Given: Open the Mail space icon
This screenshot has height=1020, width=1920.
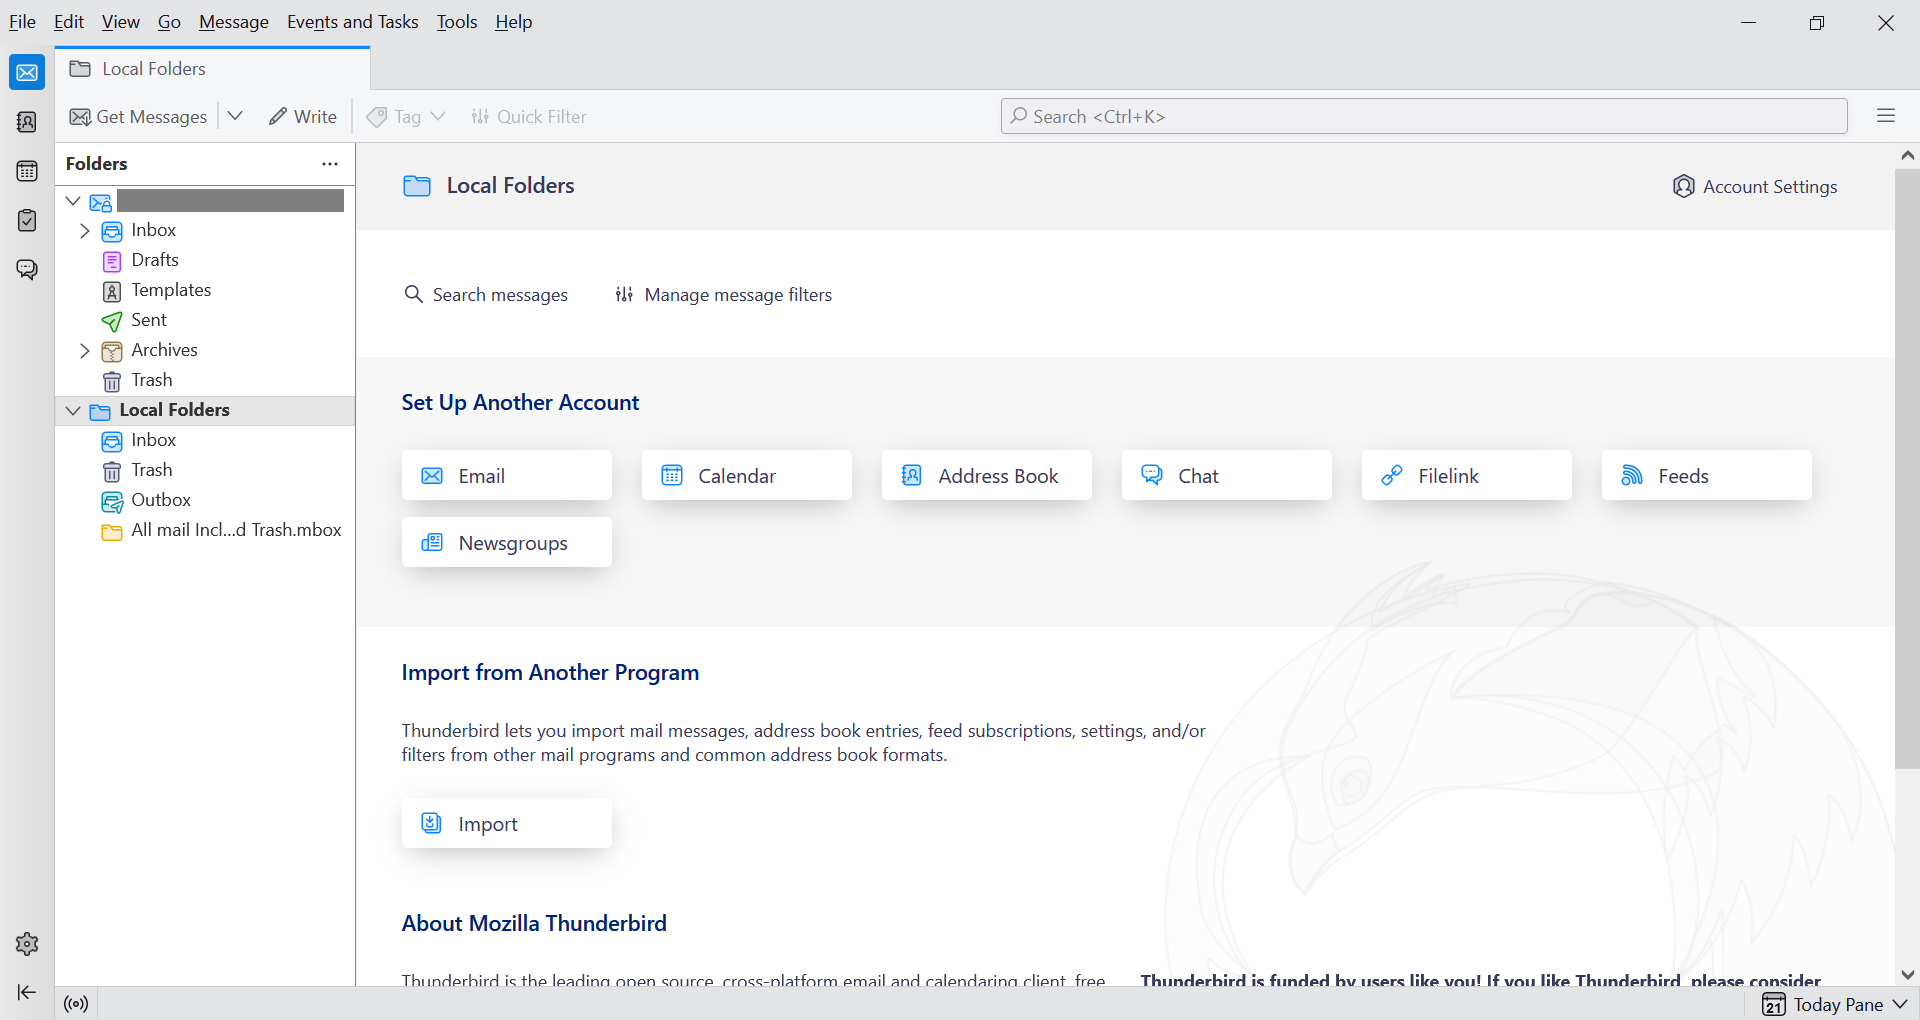Looking at the screenshot, I should (27, 72).
